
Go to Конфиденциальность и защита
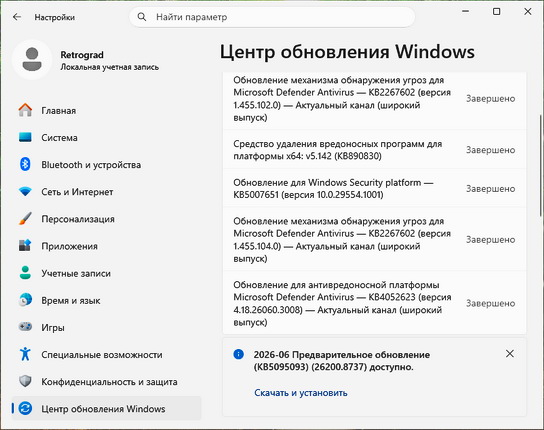point(107,381)
